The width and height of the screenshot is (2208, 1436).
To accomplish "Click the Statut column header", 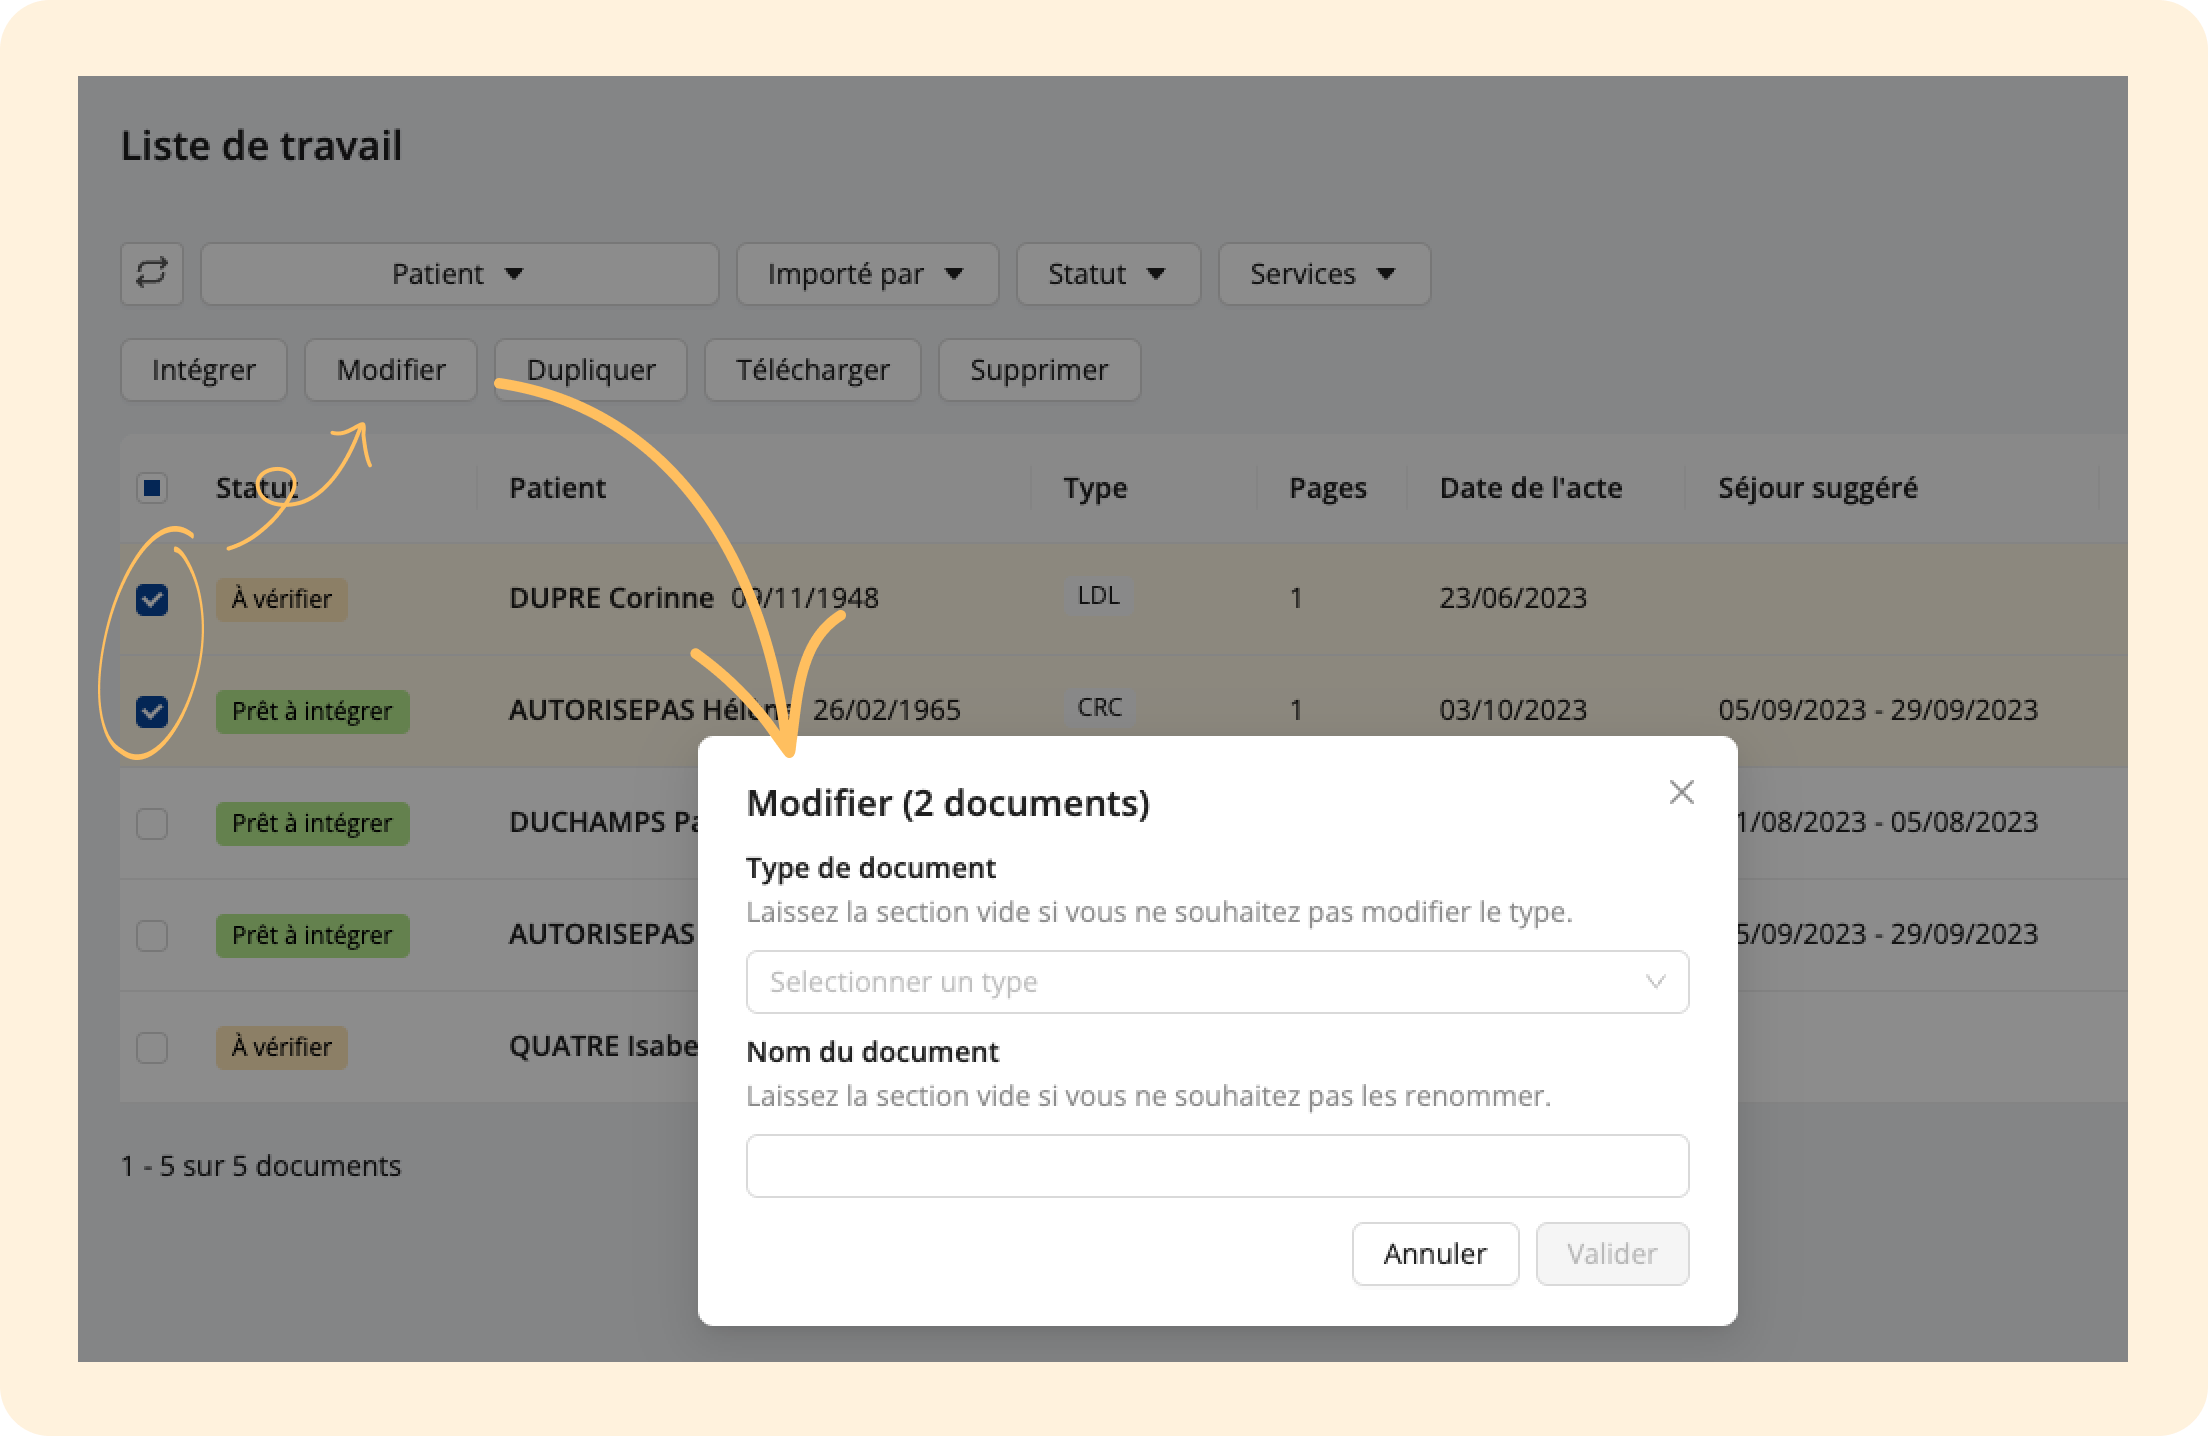I will pos(257,488).
